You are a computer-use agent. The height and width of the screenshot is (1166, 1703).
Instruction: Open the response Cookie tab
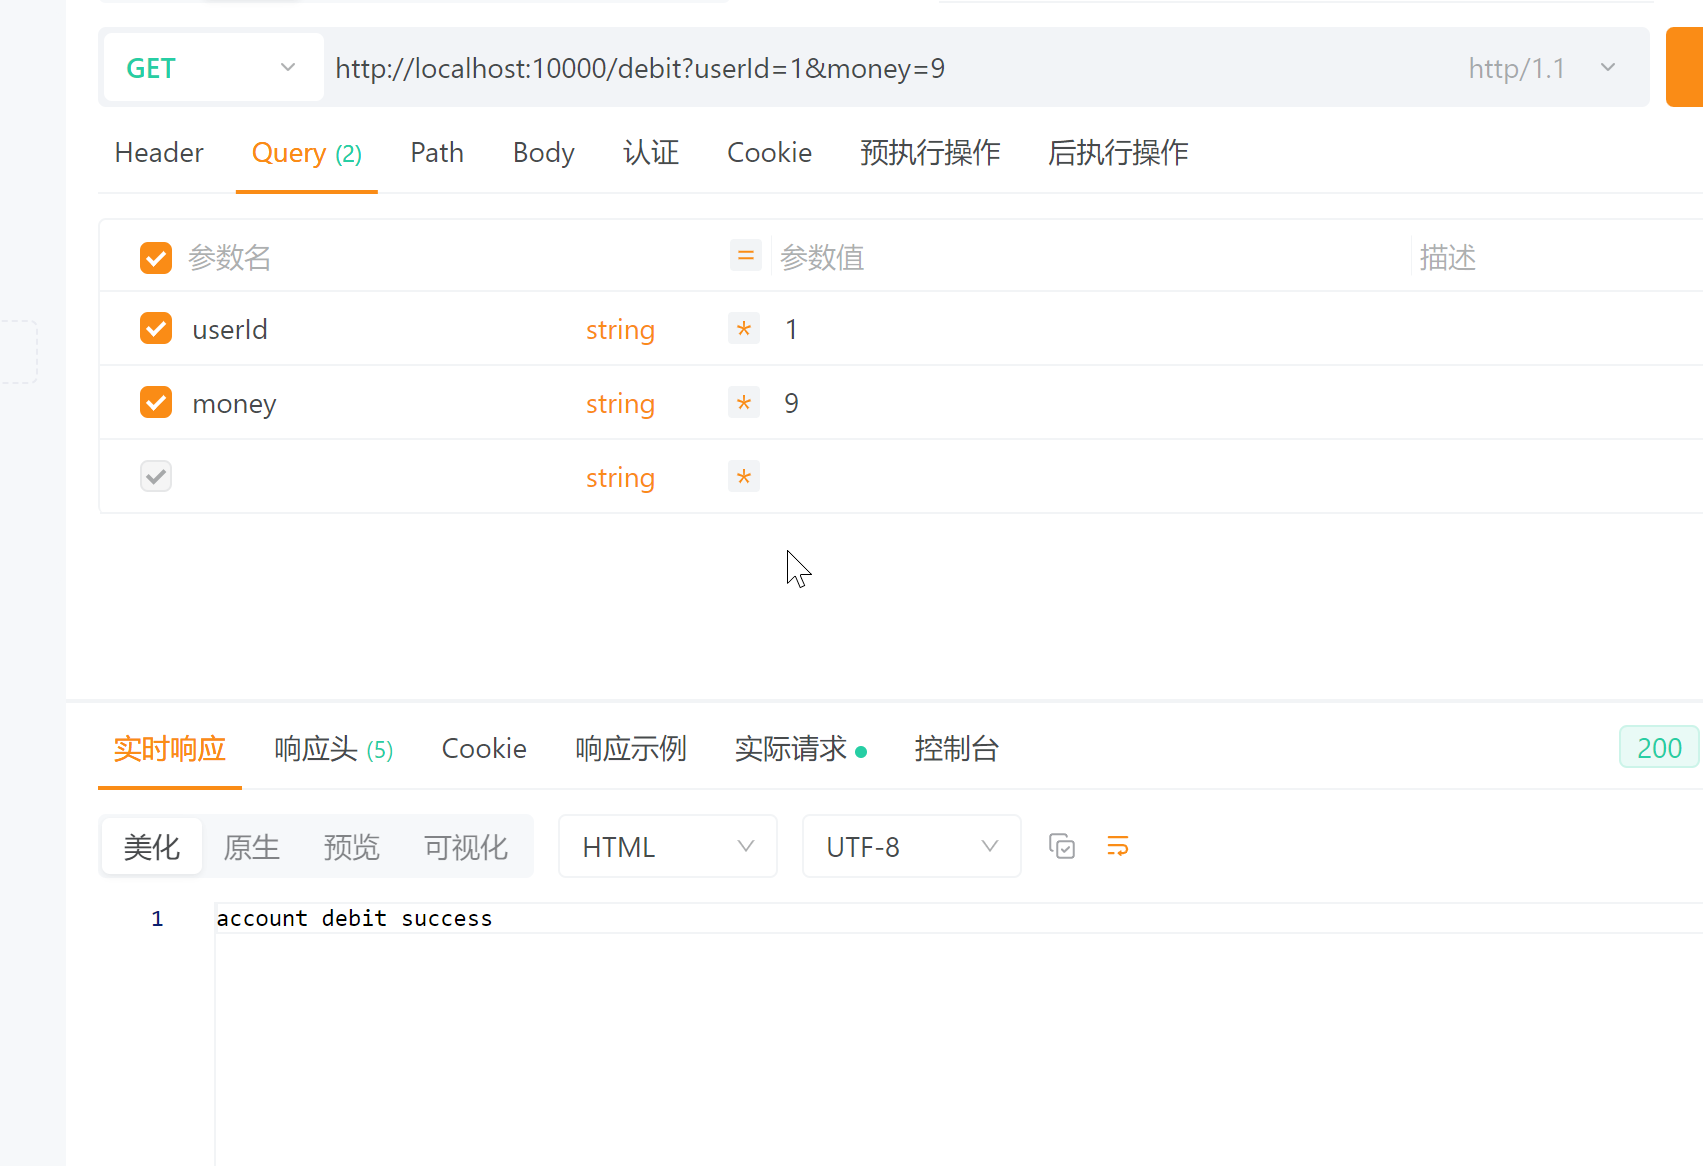pyautogui.click(x=484, y=748)
